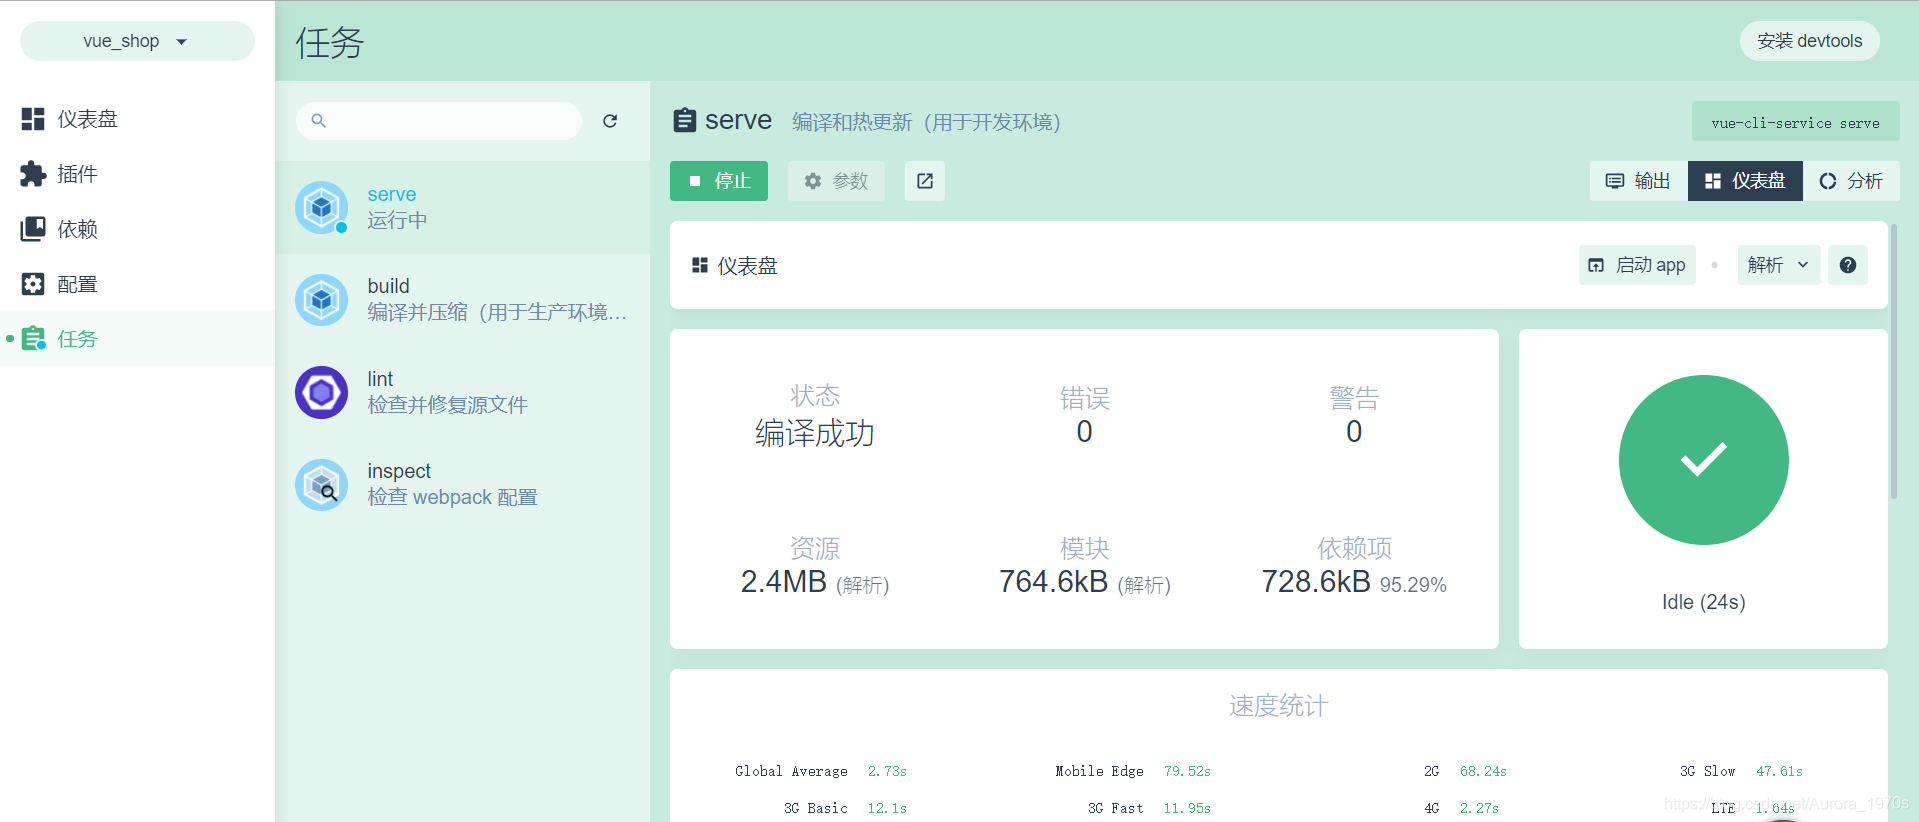Open 配置 configuration page
The image size is (1919, 822).
(x=137, y=284)
